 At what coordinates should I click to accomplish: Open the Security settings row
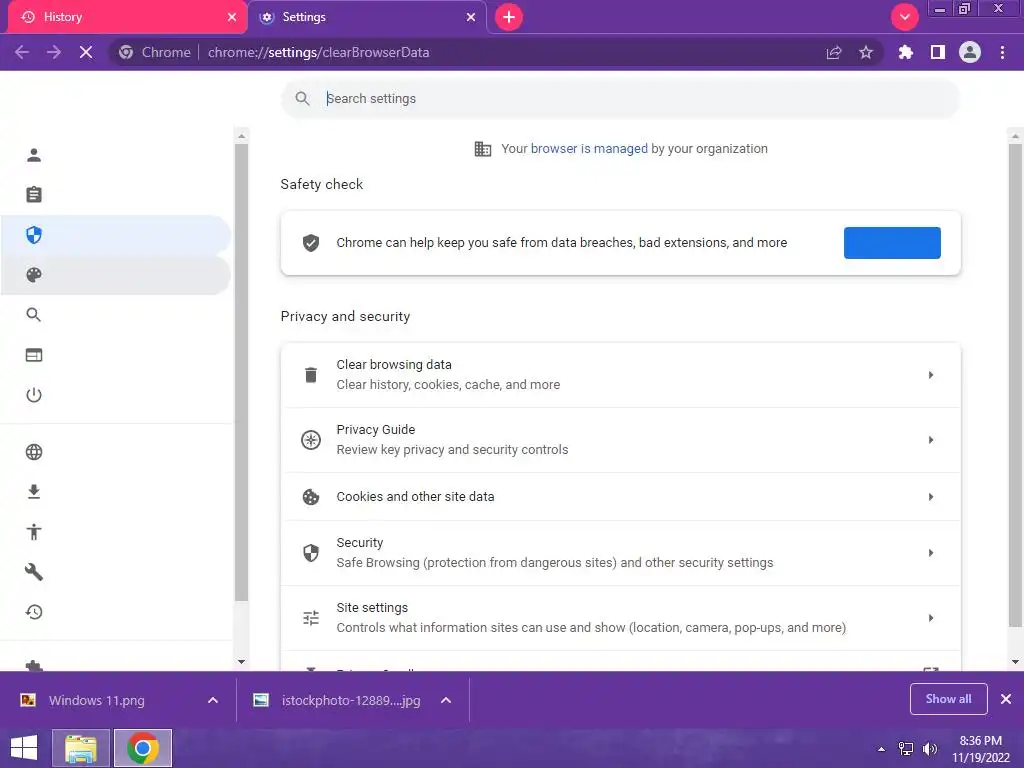[620, 553]
